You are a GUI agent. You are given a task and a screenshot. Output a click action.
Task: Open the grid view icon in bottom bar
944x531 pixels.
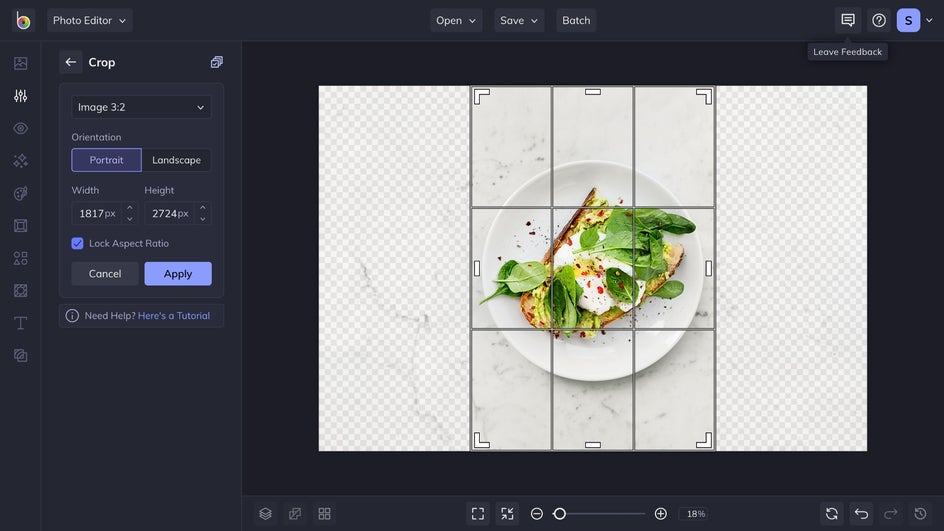(x=324, y=514)
